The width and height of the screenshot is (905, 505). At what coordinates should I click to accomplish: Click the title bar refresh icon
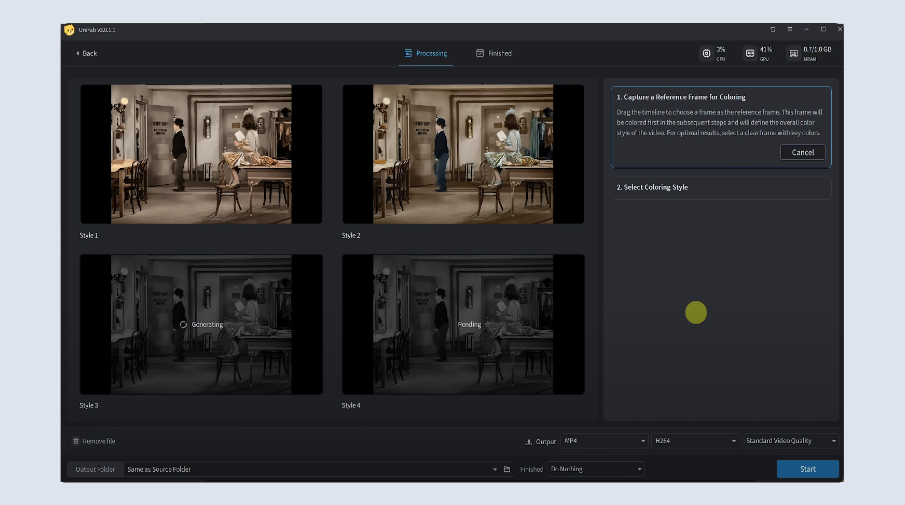[x=773, y=29]
